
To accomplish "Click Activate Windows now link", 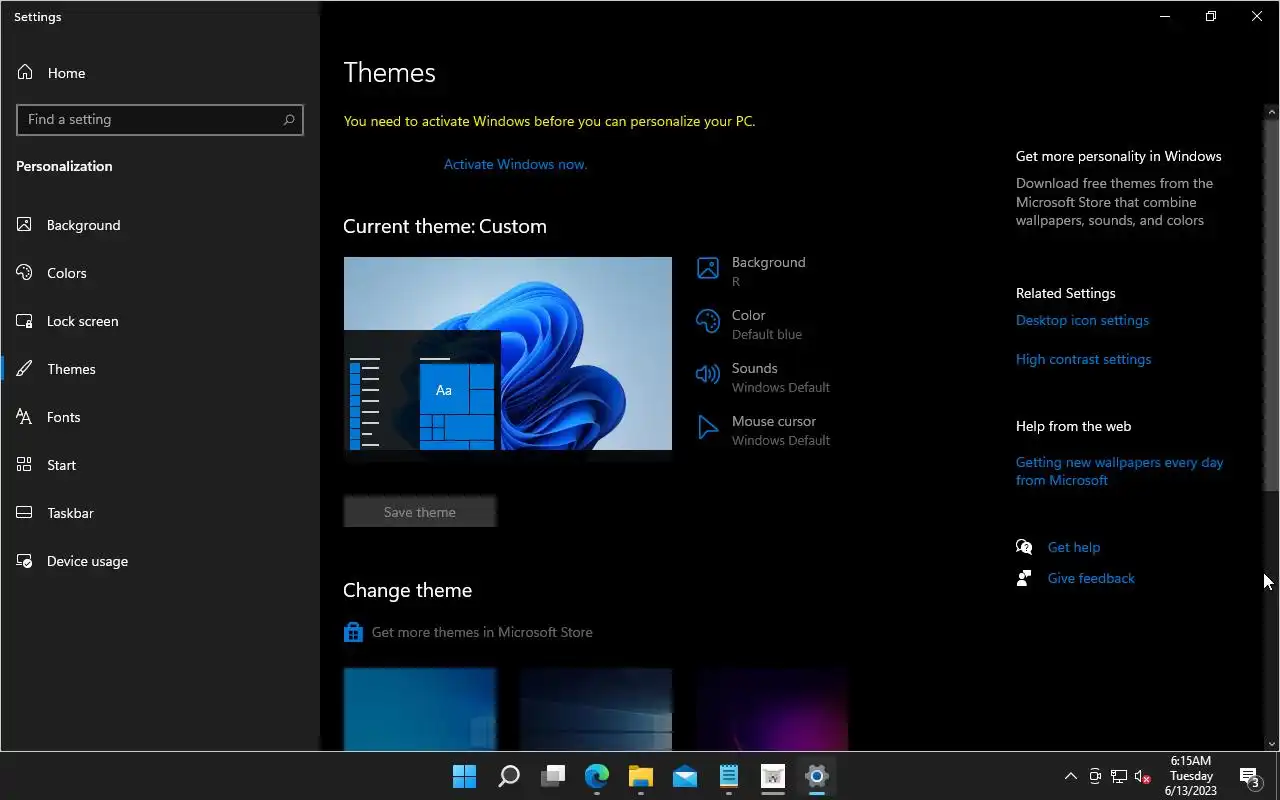I will 516,164.
